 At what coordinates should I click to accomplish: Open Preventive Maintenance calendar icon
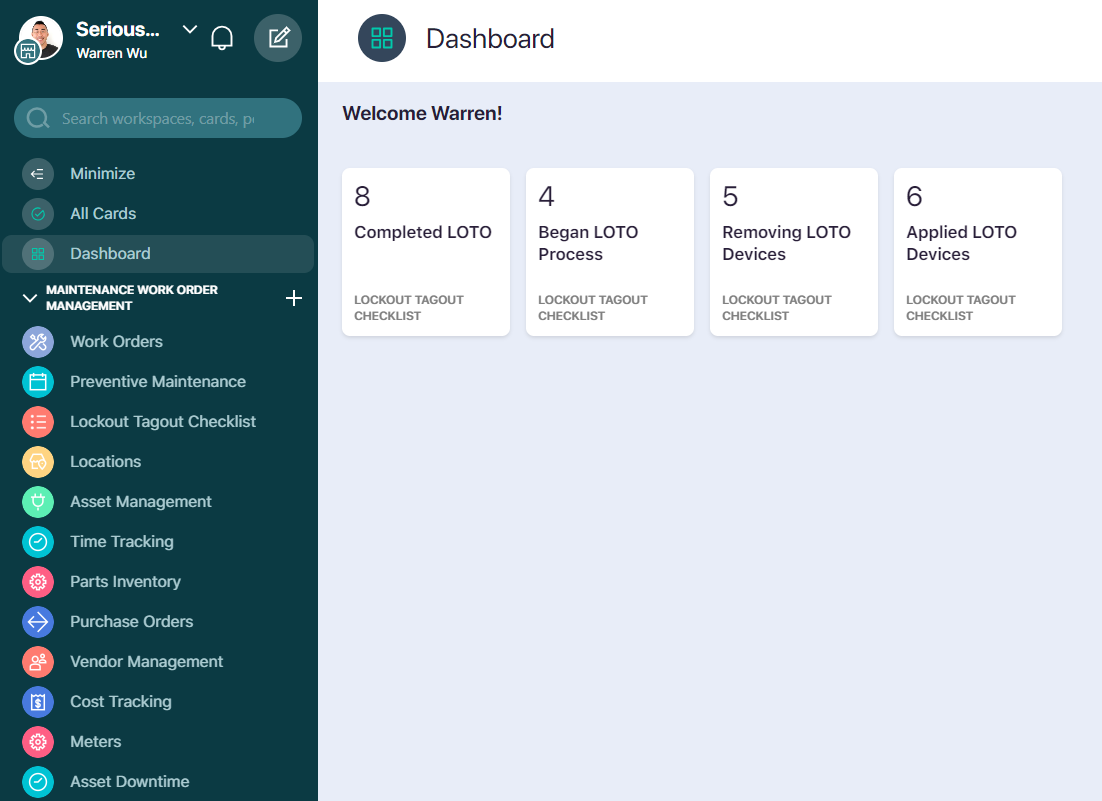pos(37,381)
